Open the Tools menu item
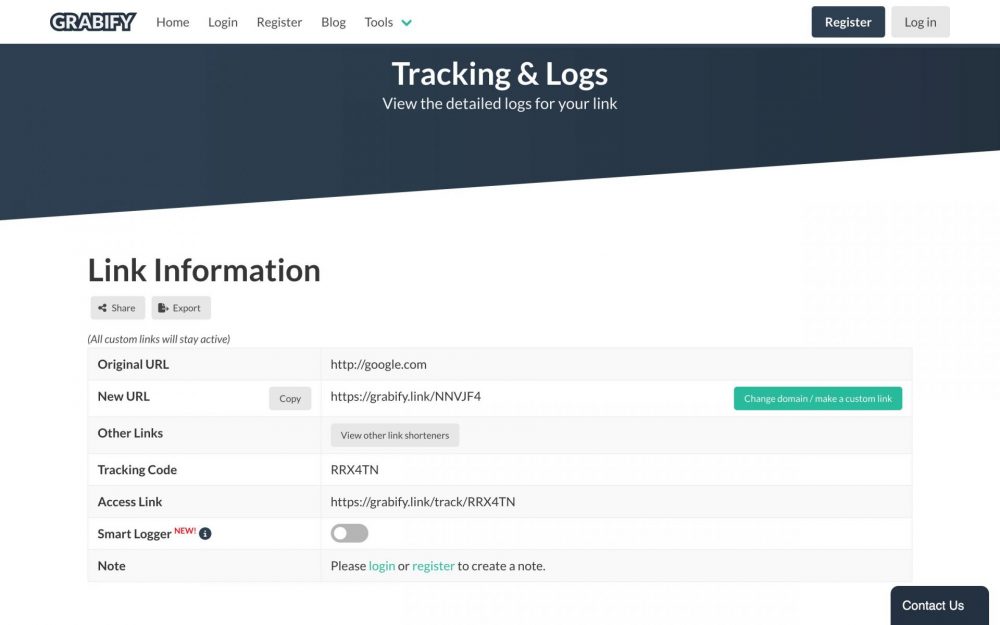This screenshot has width=1000, height=625. [379, 22]
